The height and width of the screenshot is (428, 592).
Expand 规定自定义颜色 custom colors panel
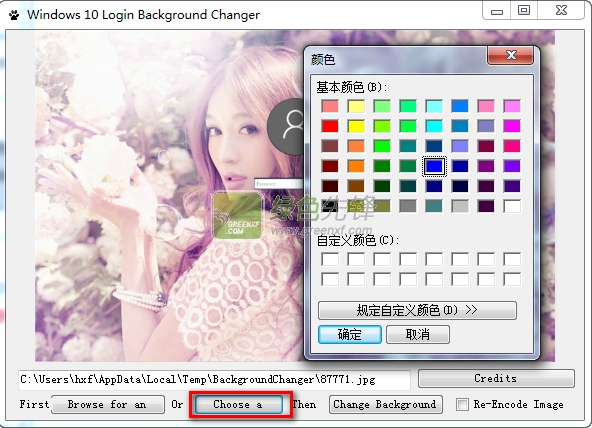pos(417,310)
